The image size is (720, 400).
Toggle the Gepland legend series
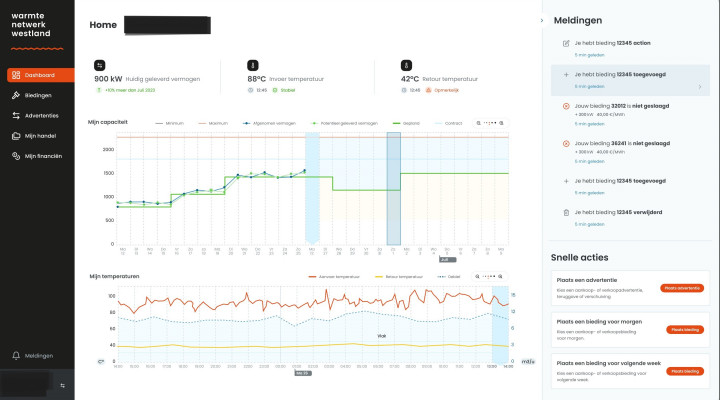406,123
